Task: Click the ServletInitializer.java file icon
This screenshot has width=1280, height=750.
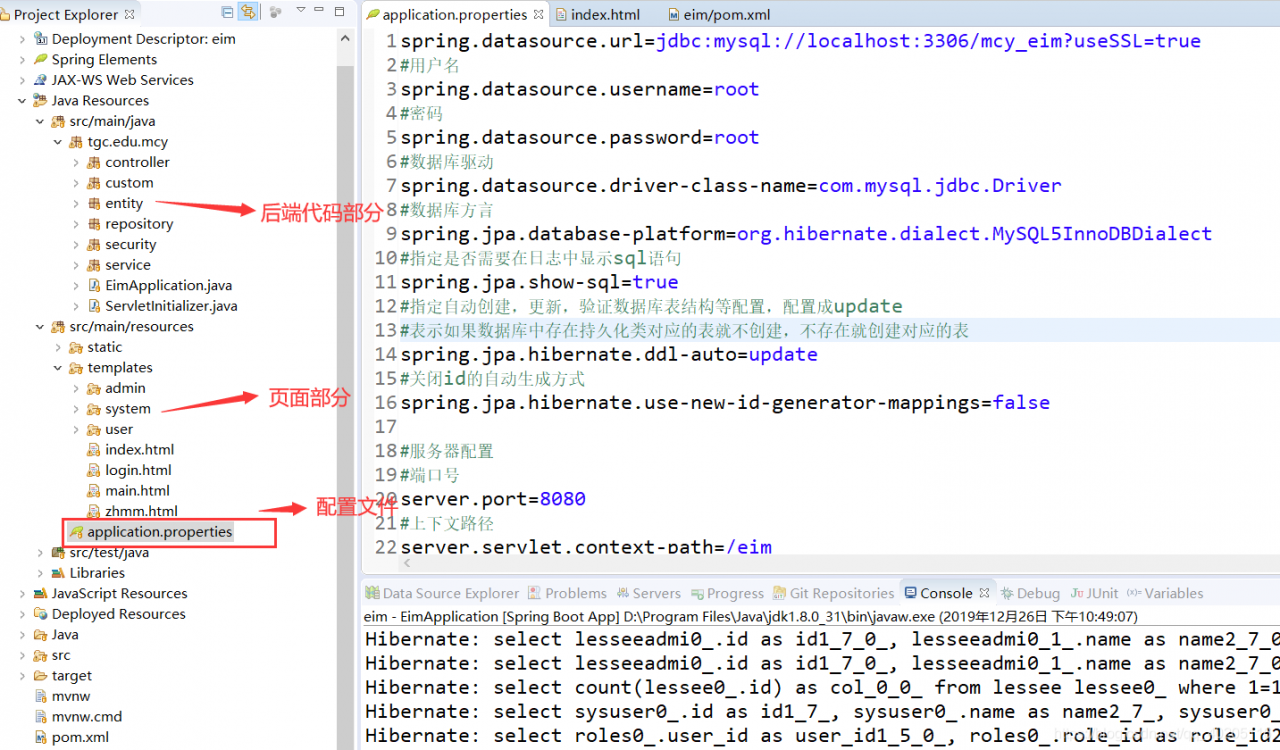Action: 94,306
